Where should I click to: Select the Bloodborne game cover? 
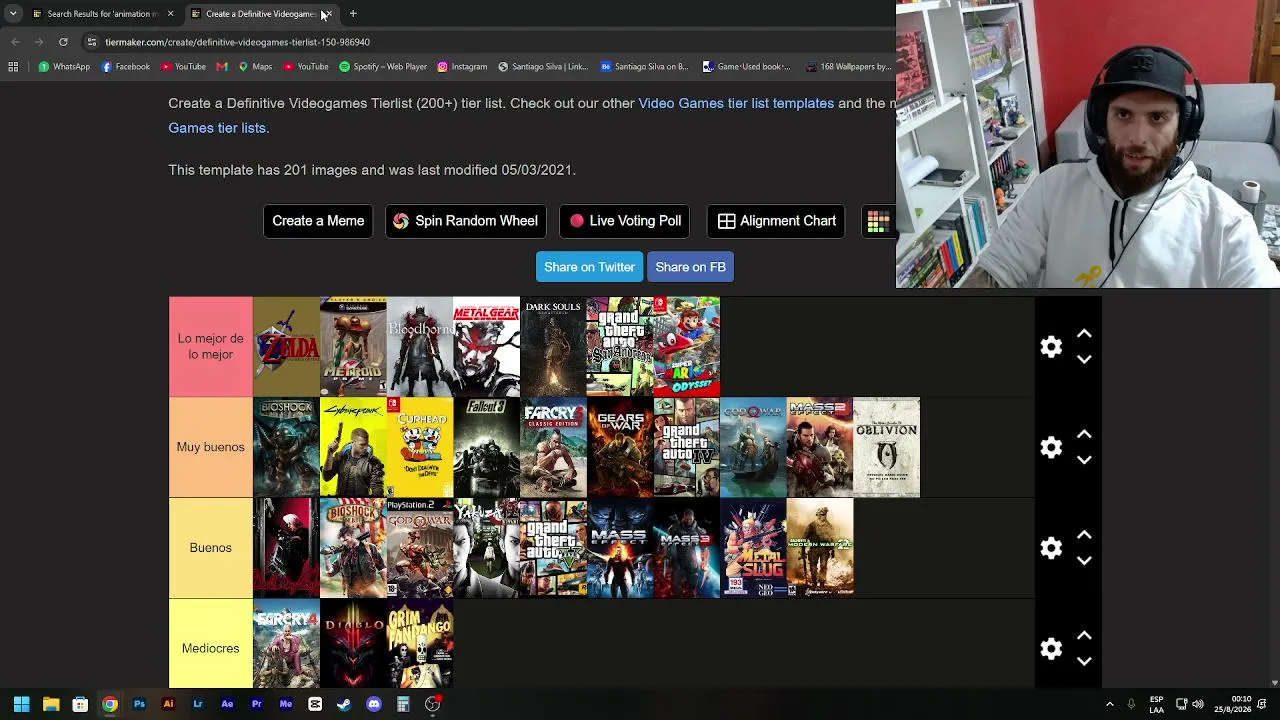(420, 347)
